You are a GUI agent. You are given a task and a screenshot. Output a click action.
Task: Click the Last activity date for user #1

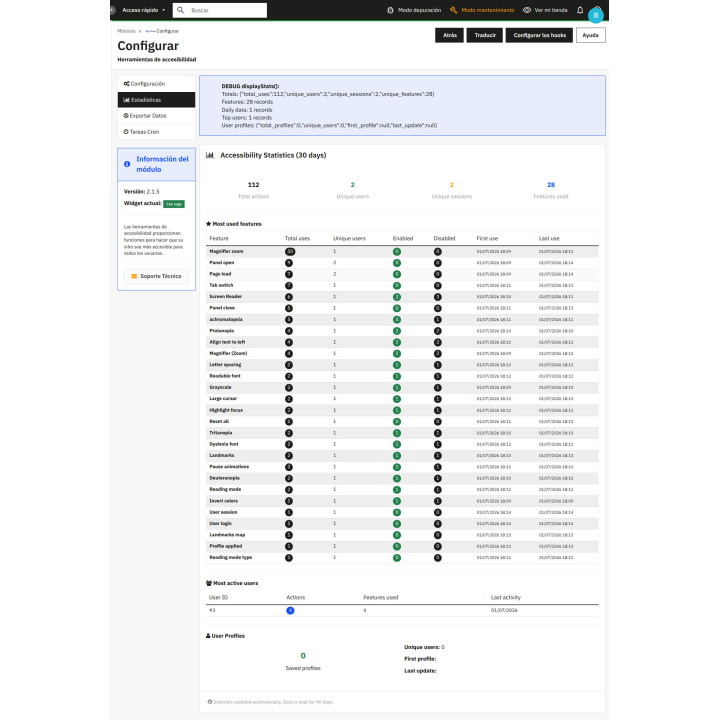[x=504, y=610]
